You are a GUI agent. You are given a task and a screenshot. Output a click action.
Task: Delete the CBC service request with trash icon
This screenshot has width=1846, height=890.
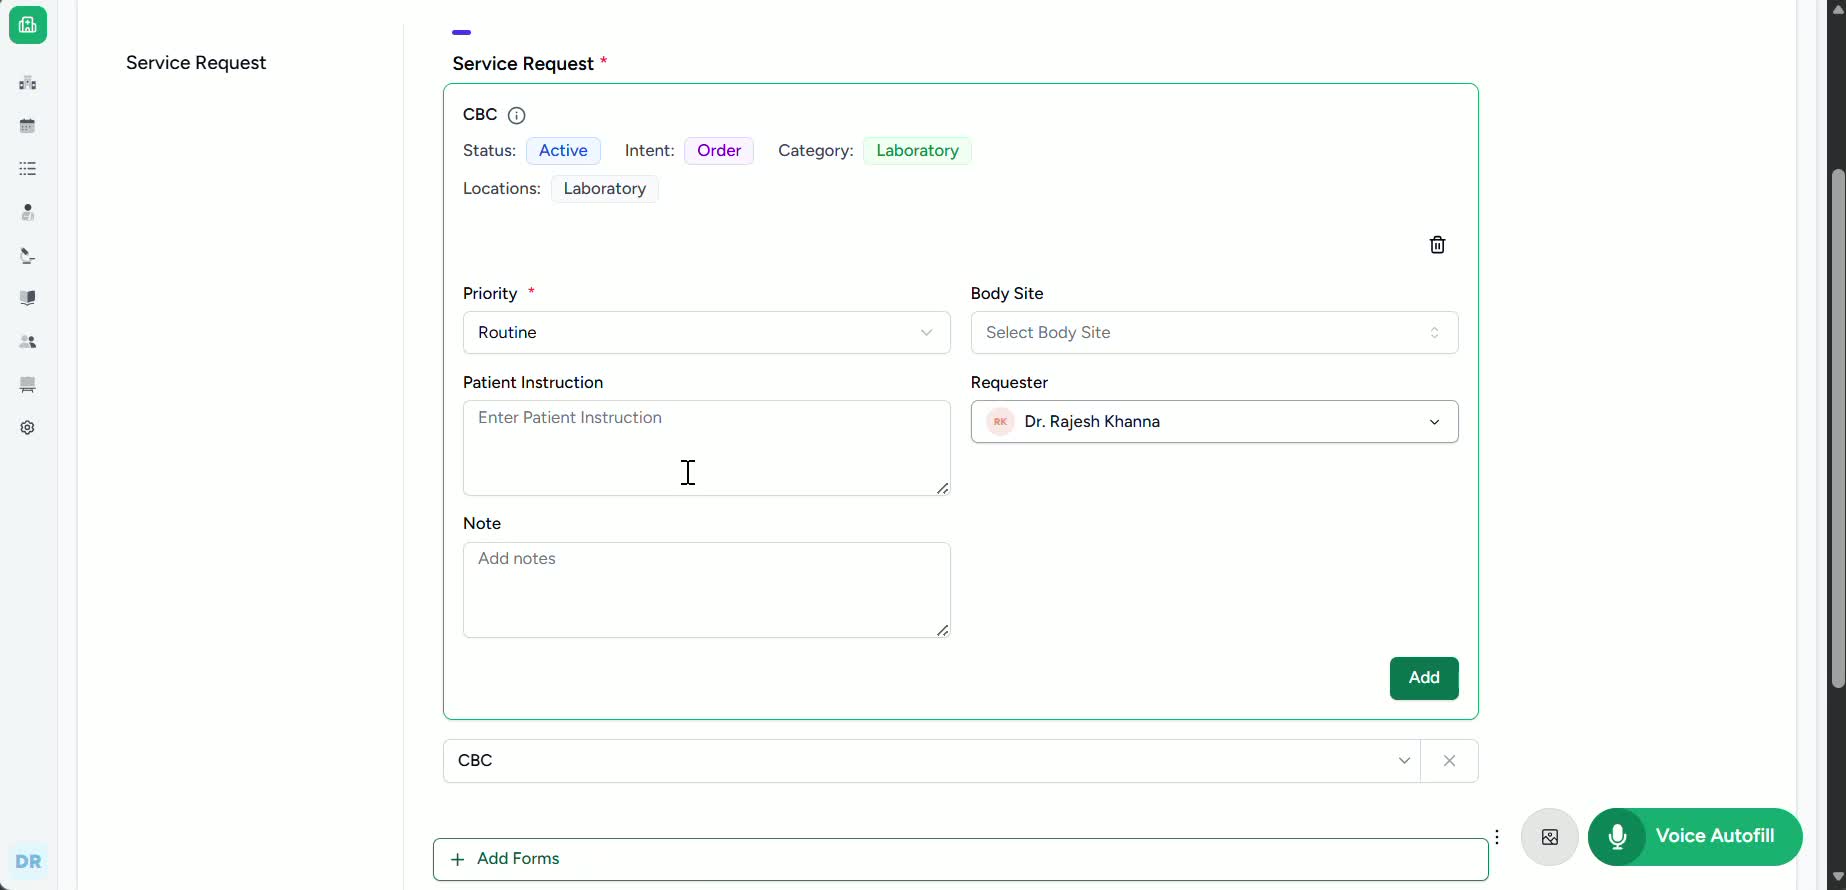coord(1437,245)
